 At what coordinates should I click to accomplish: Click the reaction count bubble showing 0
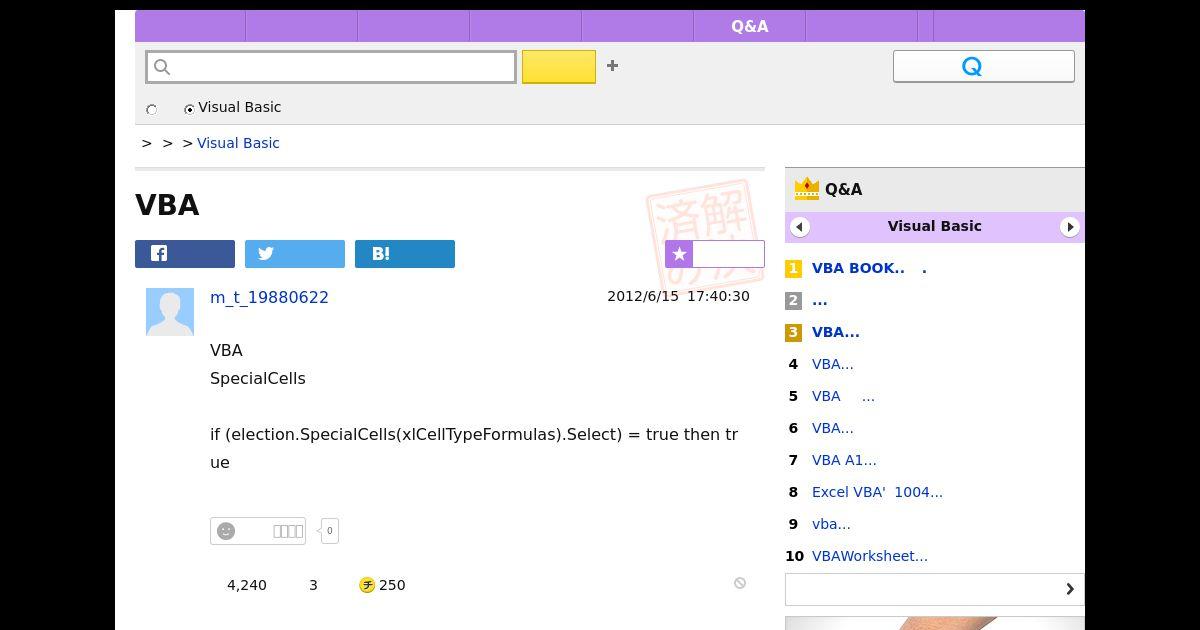[330, 531]
